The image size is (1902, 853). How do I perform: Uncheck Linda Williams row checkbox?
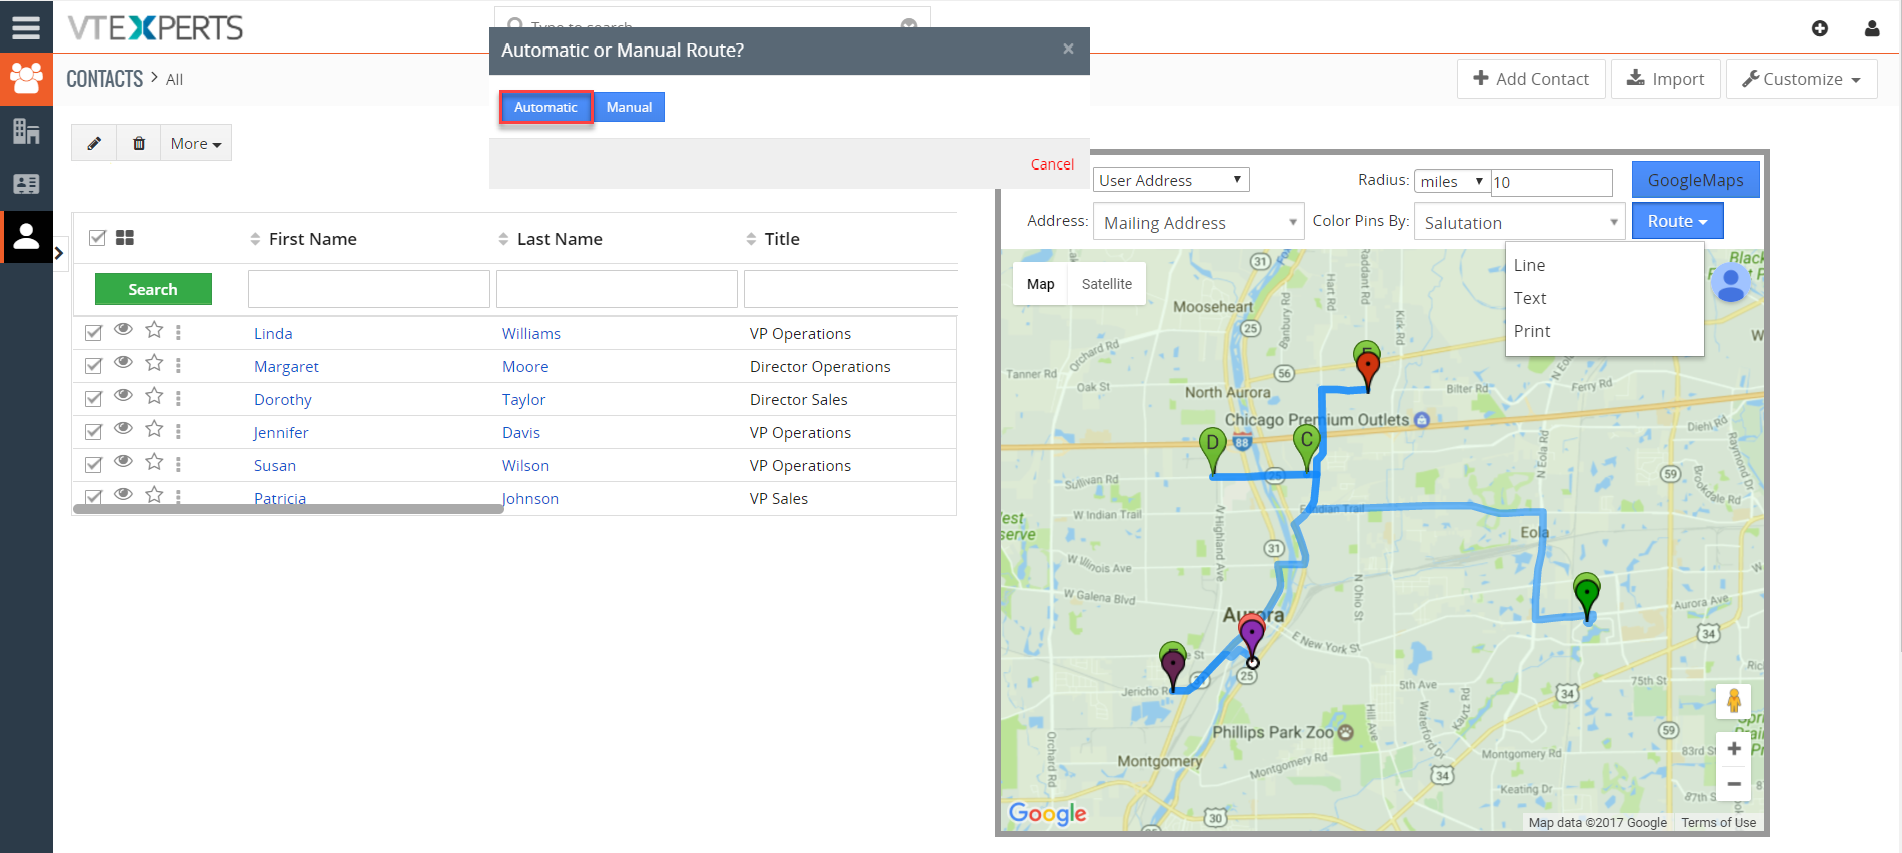click(x=93, y=333)
